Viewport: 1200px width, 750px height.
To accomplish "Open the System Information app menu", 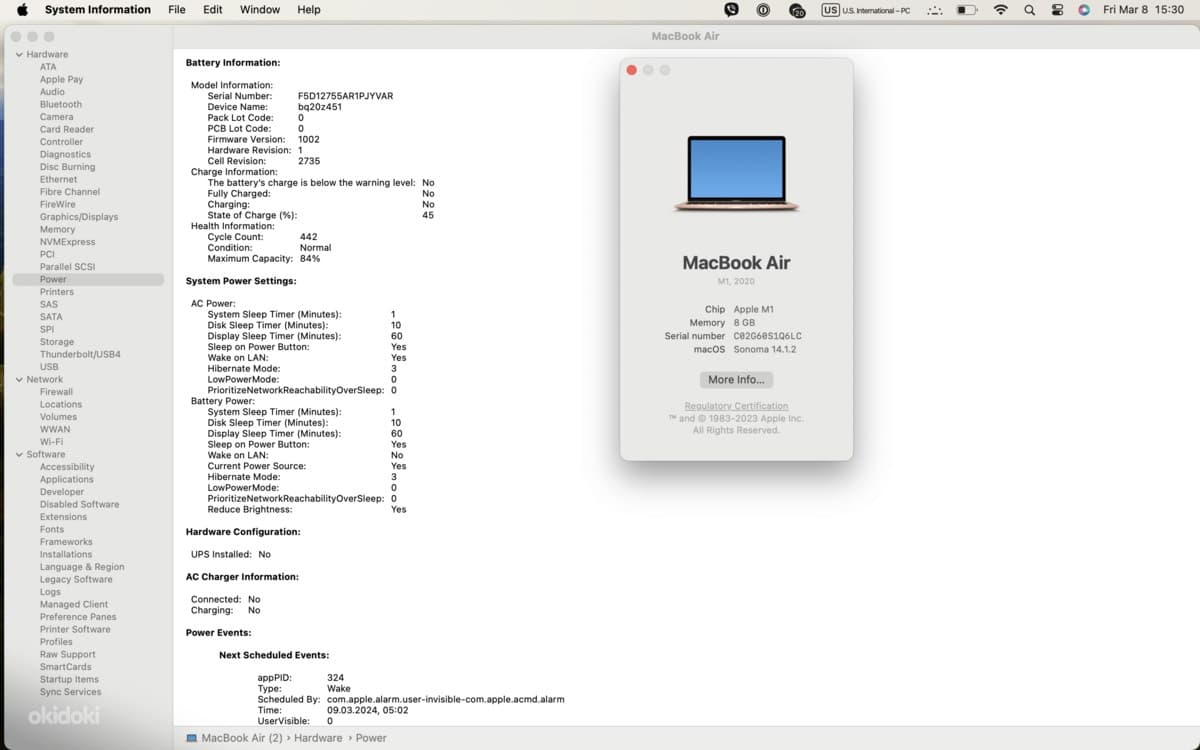I will [x=98, y=9].
